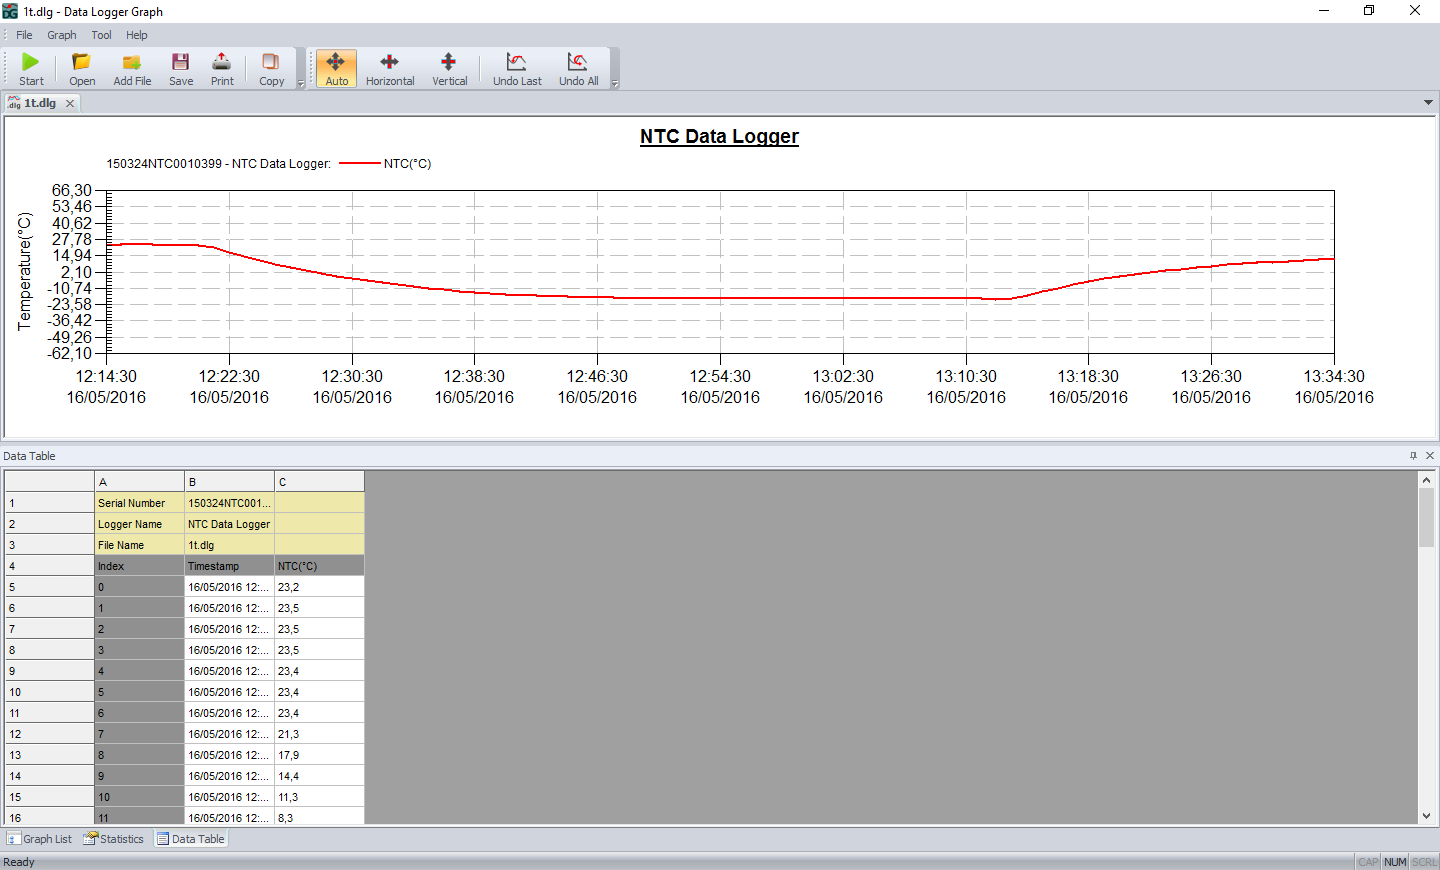
Task: Click the Start toolbar icon
Action: tap(31, 68)
